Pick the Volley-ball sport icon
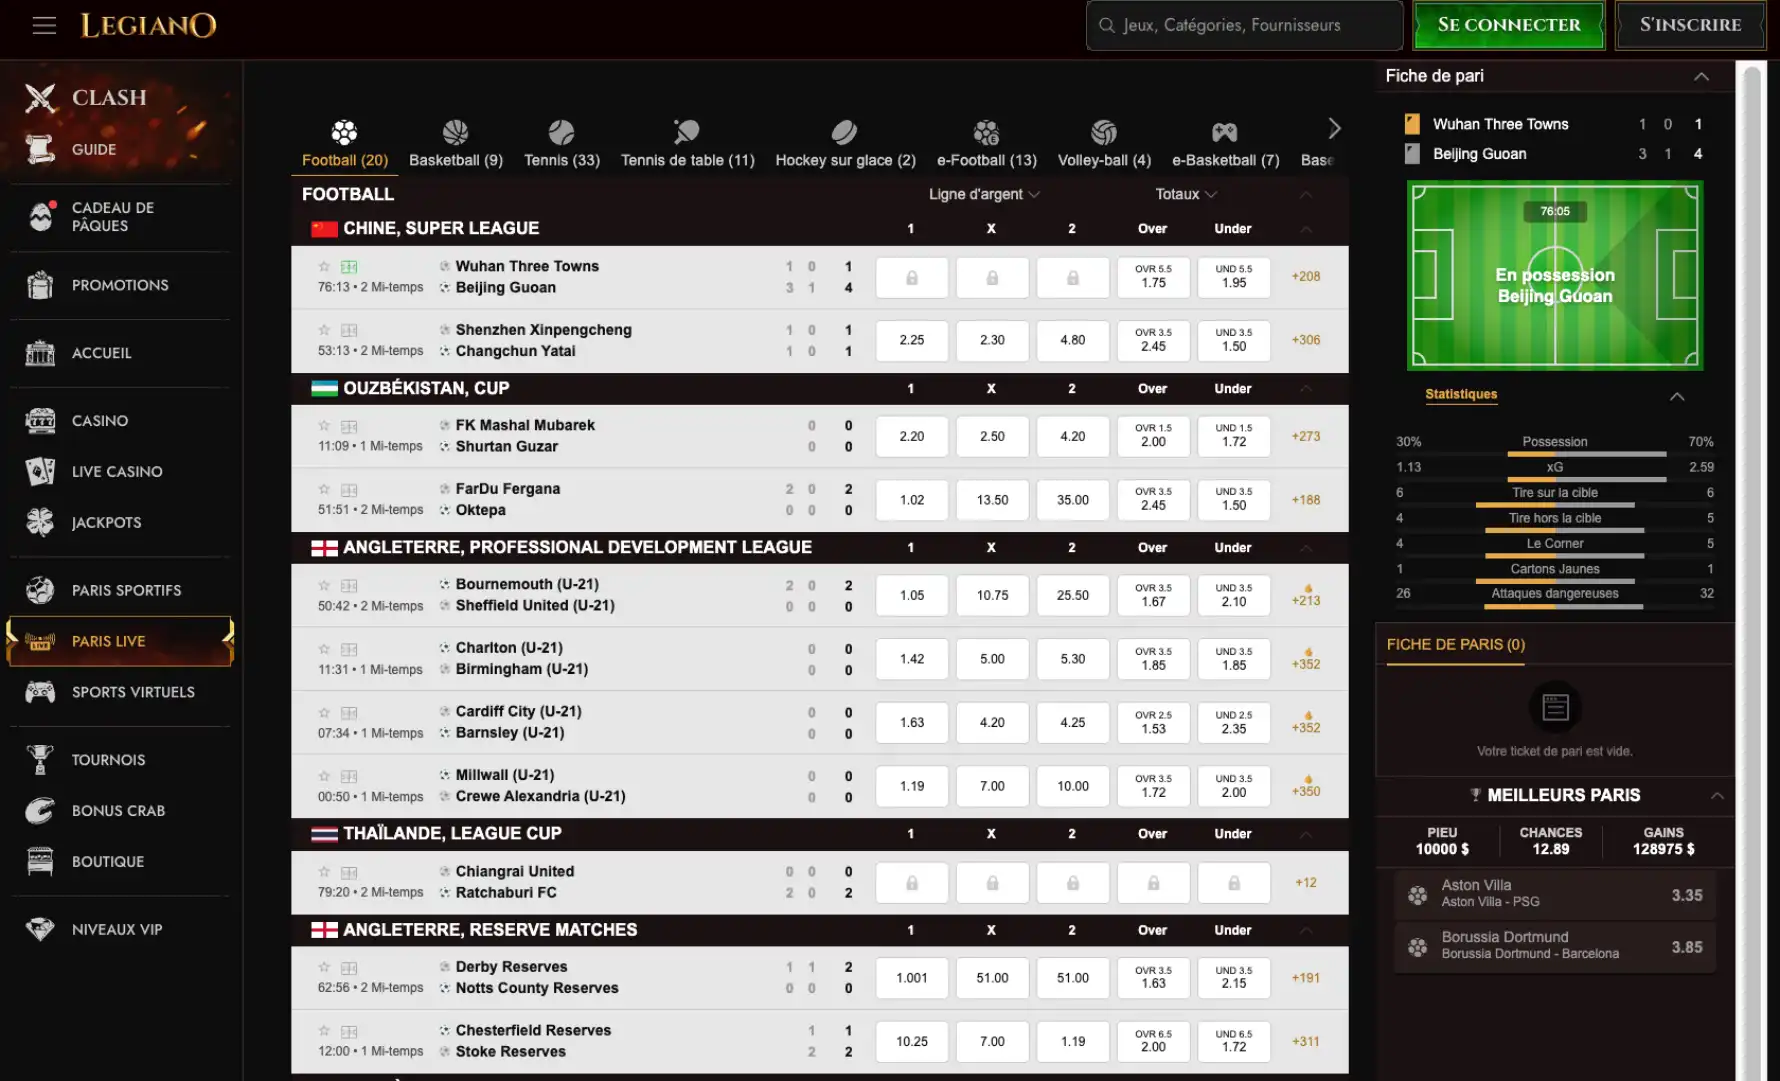 tap(1103, 132)
